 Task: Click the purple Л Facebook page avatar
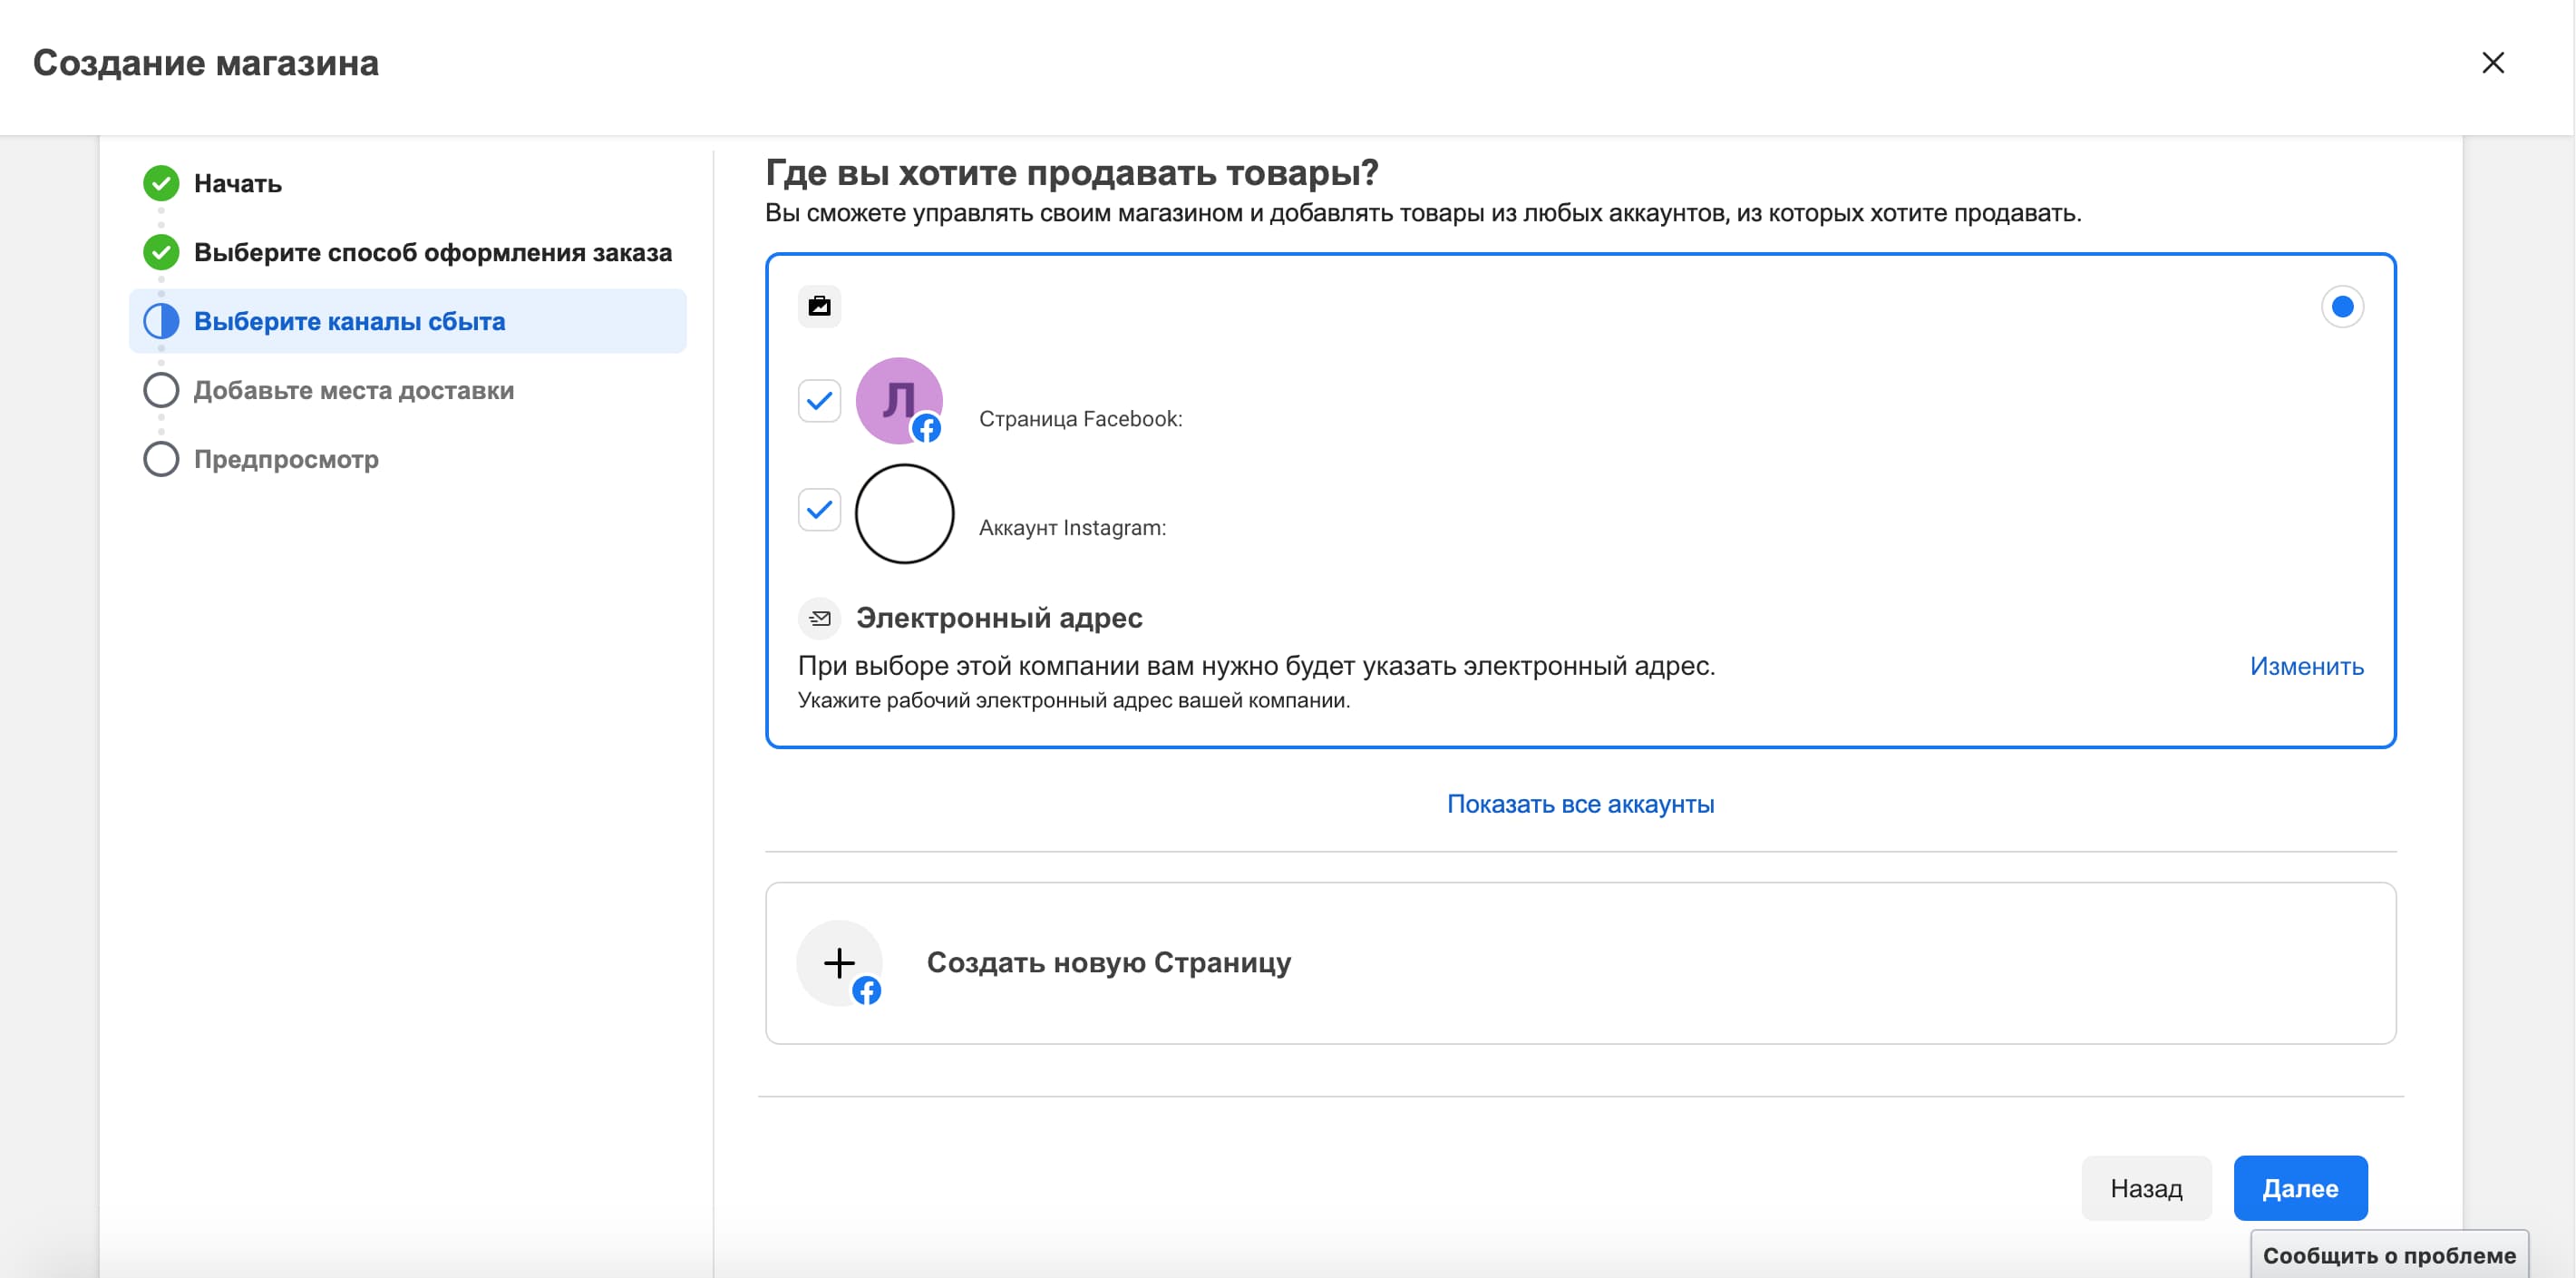pyautogui.click(x=899, y=400)
